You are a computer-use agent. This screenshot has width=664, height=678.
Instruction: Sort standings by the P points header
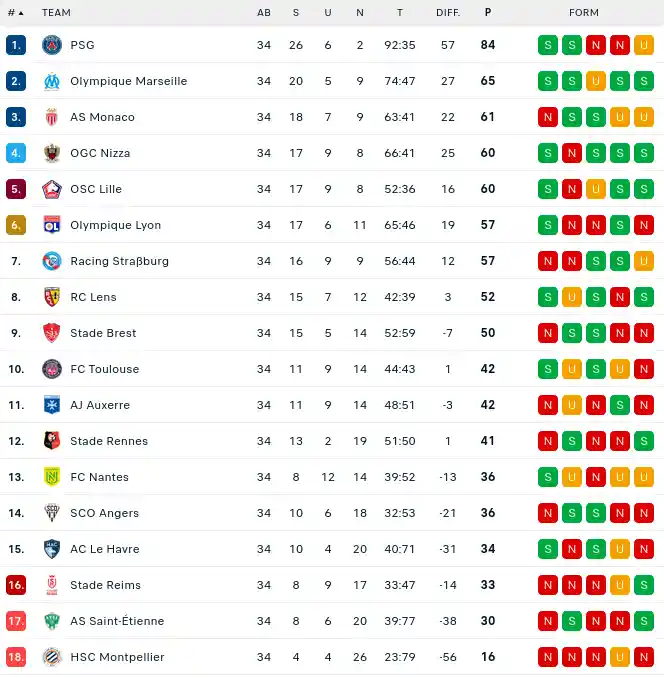pos(488,13)
